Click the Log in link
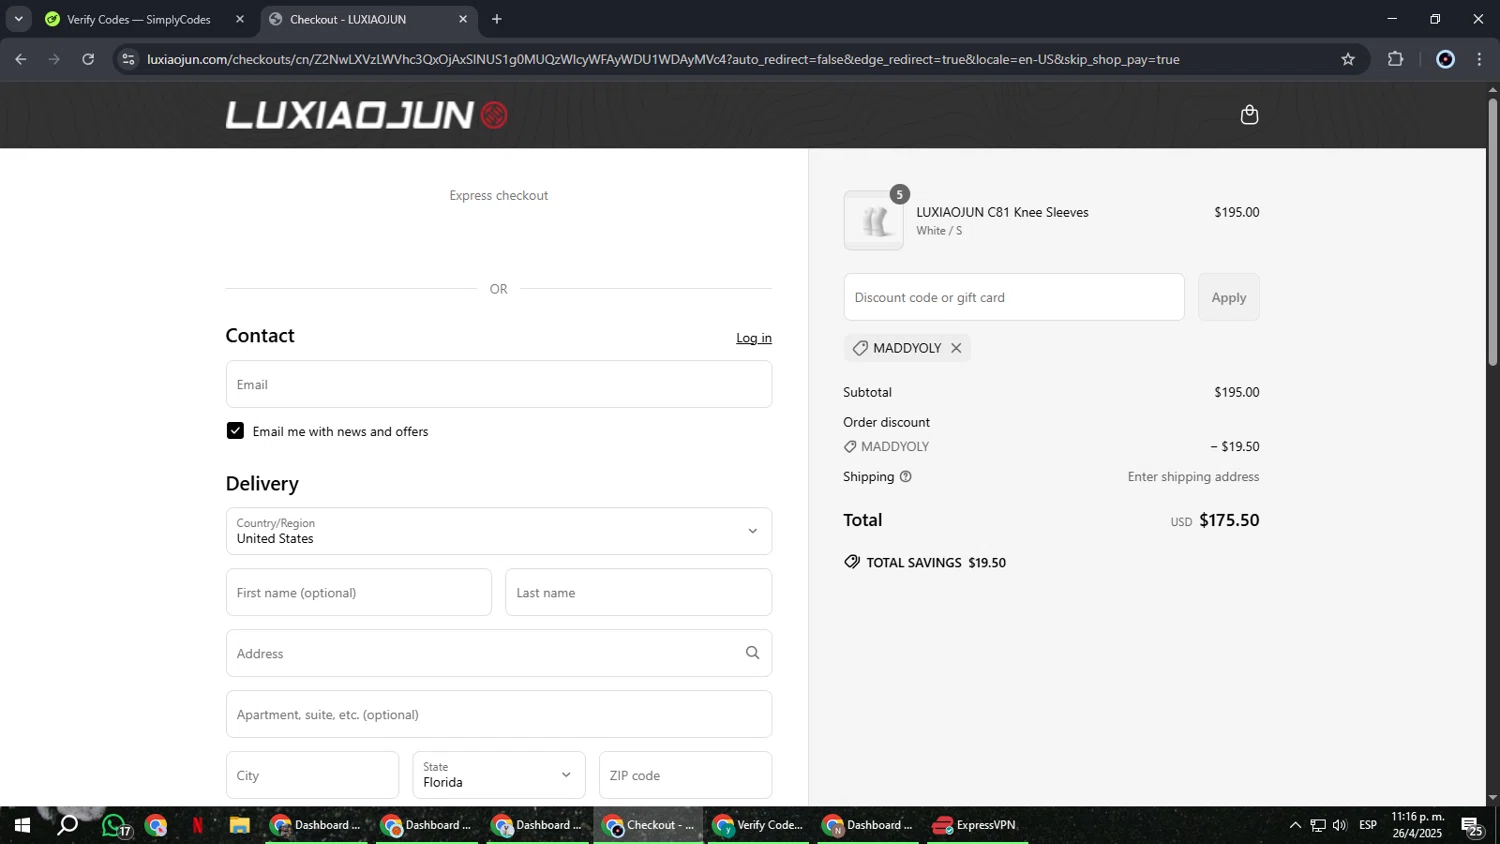1500x844 pixels. click(754, 338)
